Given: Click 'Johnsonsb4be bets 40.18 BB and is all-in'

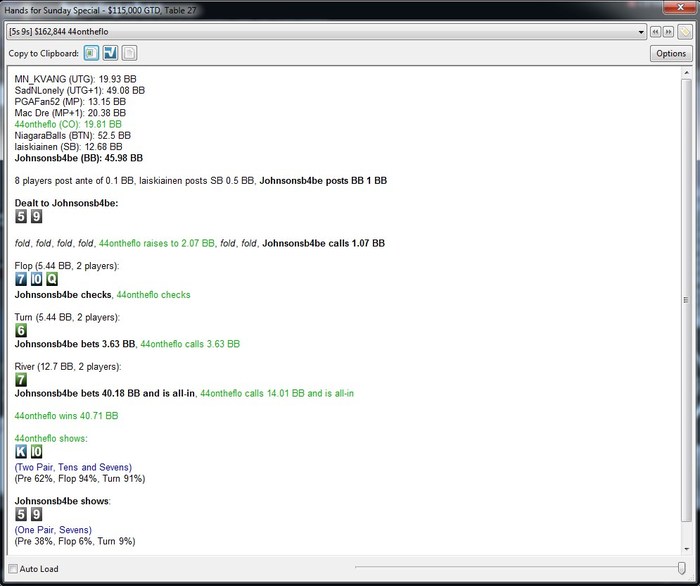Looking at the screenshot, I should pyautogui.click(x=104, y=393).
